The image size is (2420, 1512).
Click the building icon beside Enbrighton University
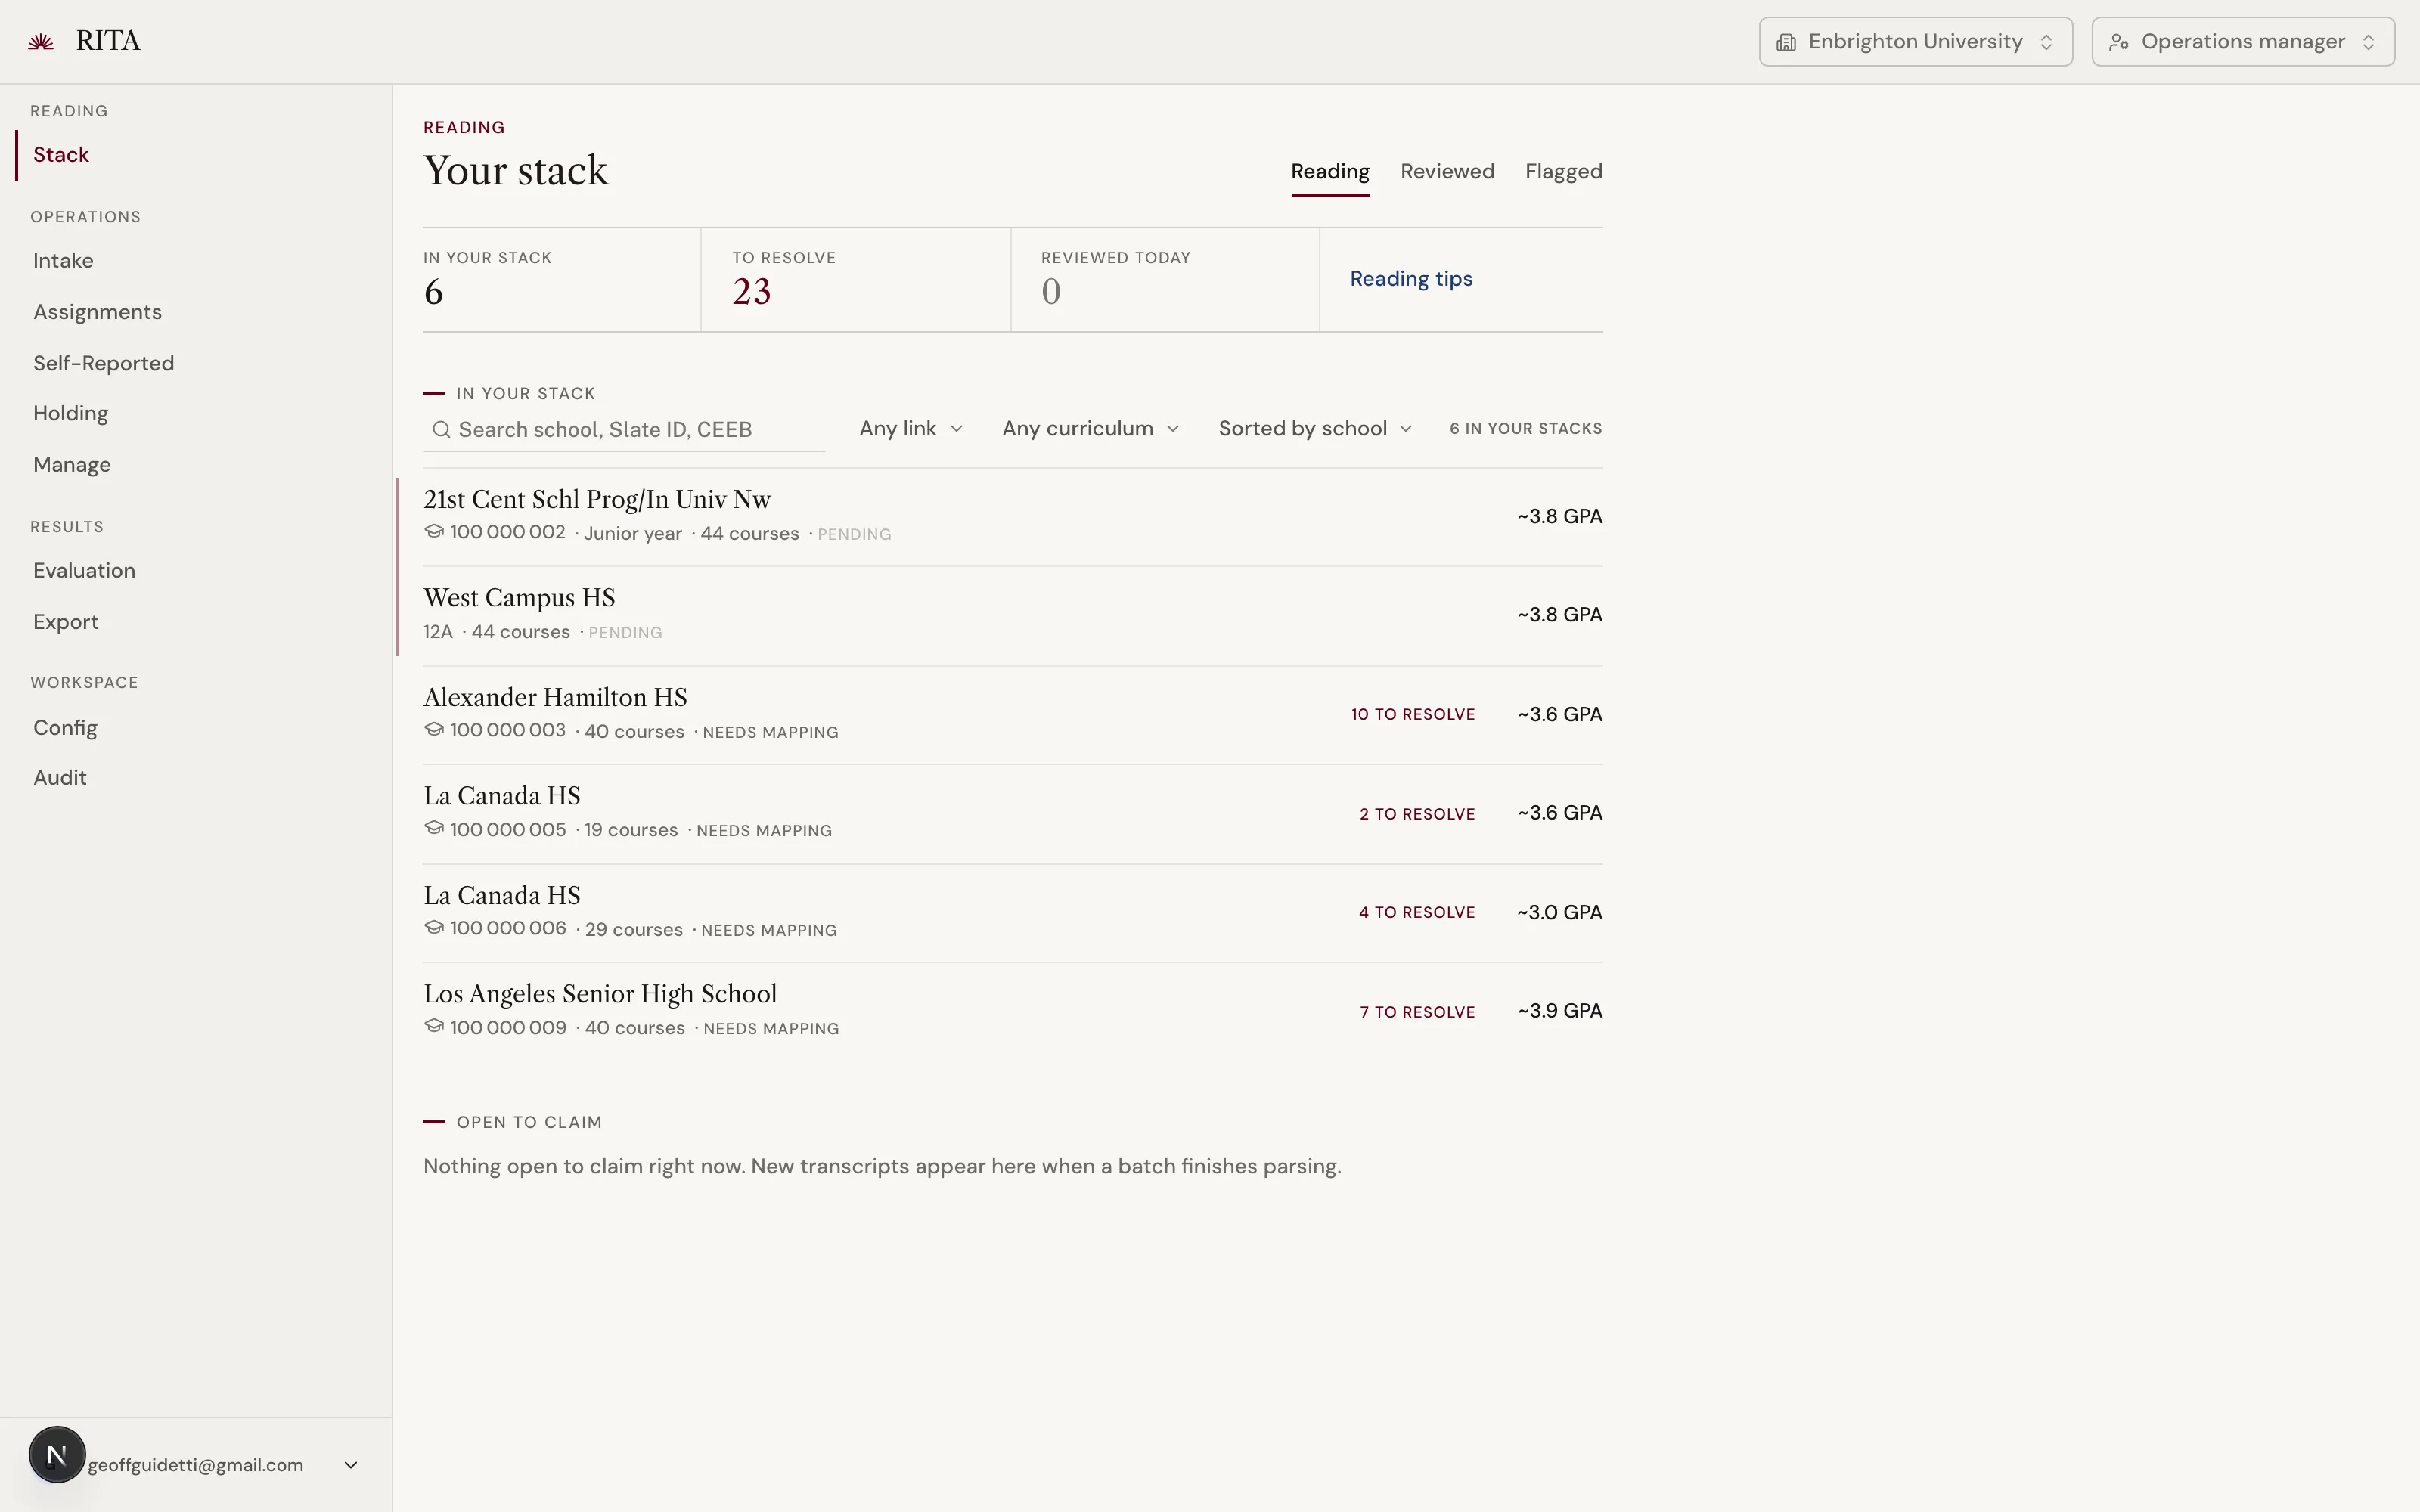click(x=1786, y=42)
